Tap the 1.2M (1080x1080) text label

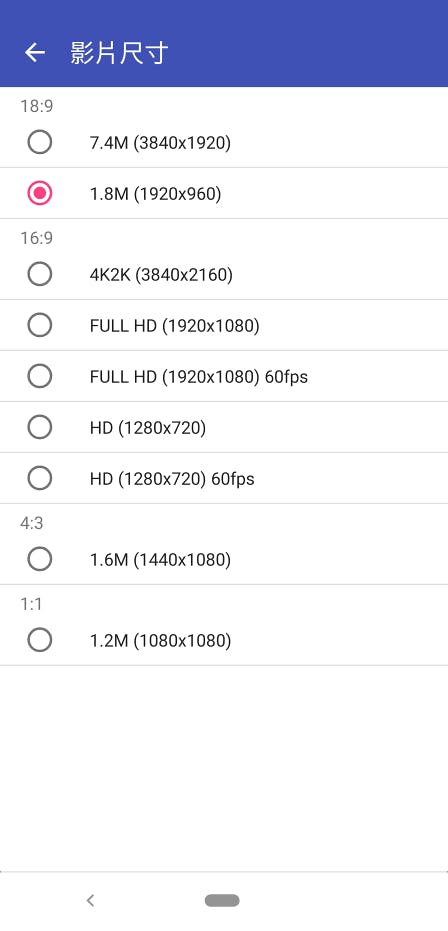point(160,641)
